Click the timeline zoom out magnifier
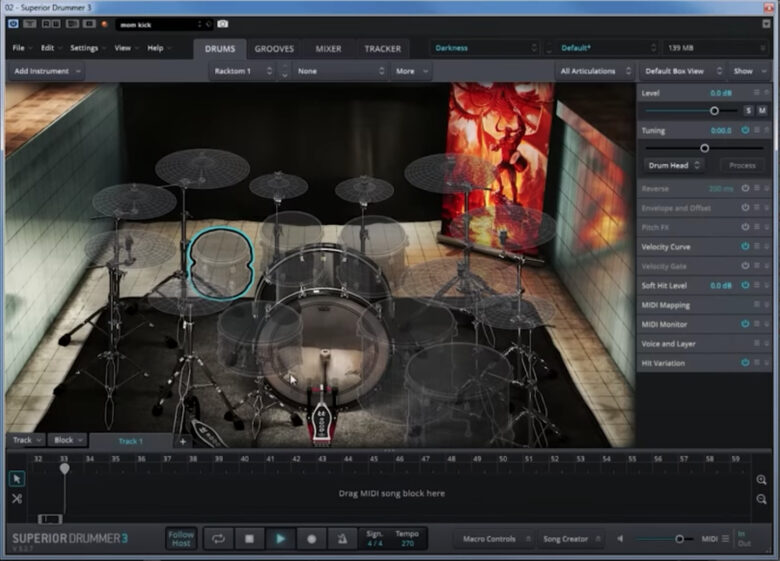This screenshot has width=780, height=561. pyautogui.click(x=761, y=499)
